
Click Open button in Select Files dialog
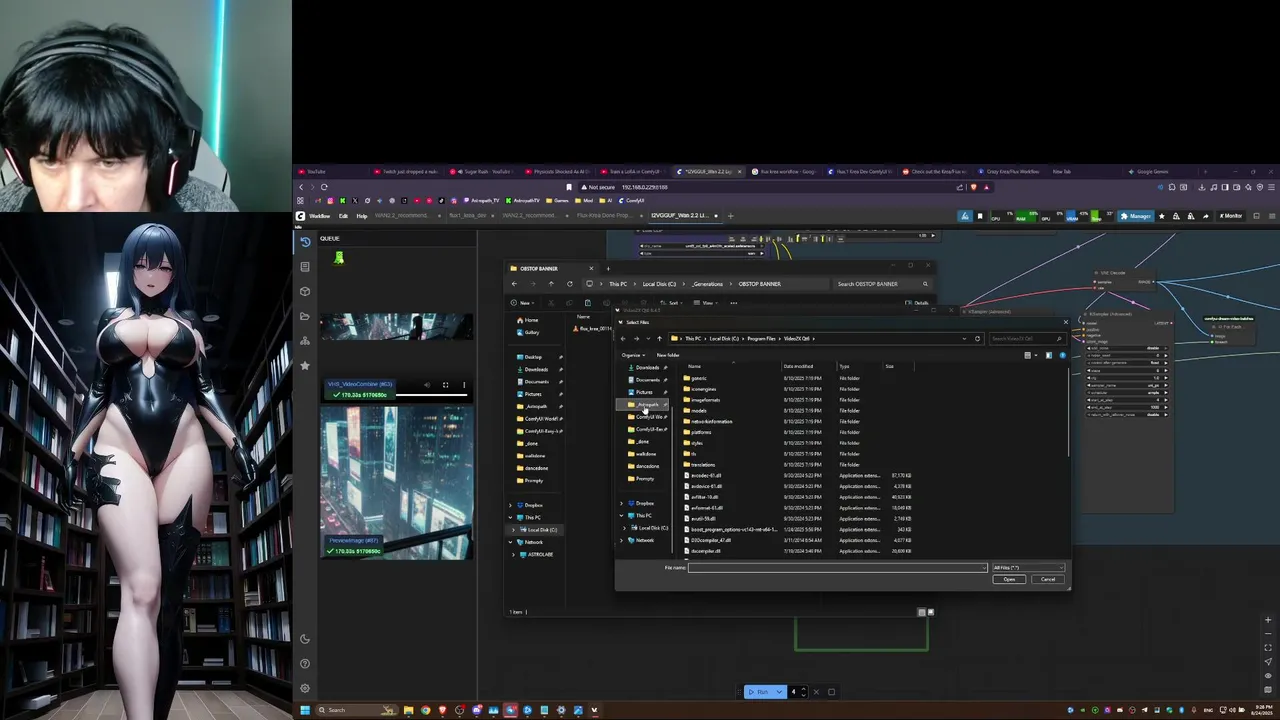(x=1009, y=579)
